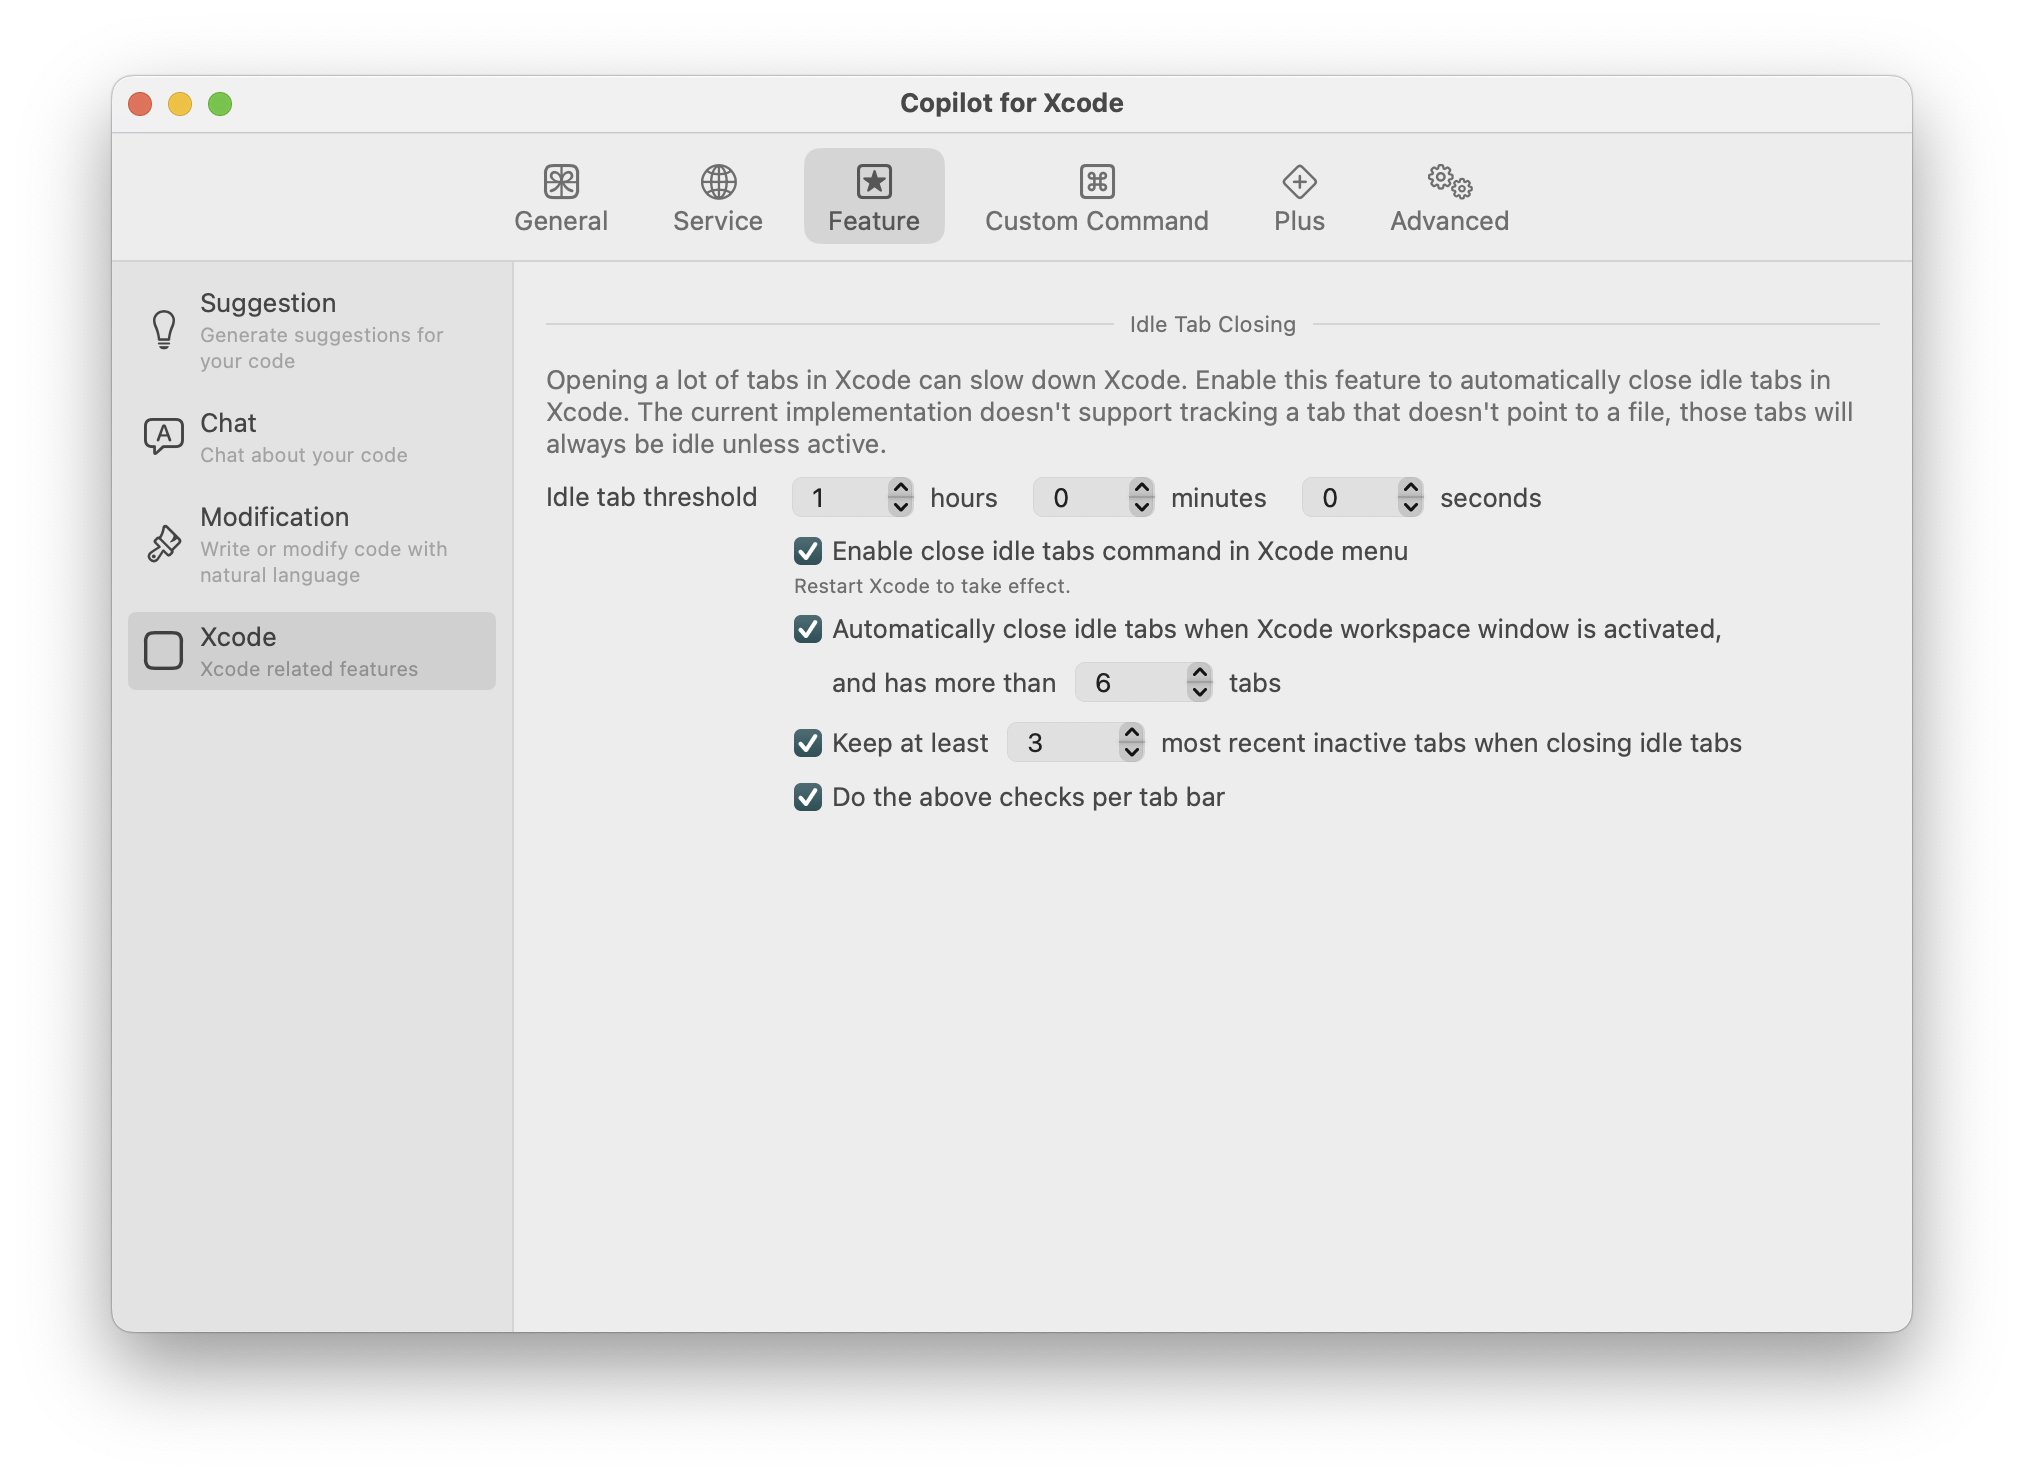Uncheck automatically close idle tabs when window activated
This screenshot has width=2024, height=1480.
pos(807,629)
